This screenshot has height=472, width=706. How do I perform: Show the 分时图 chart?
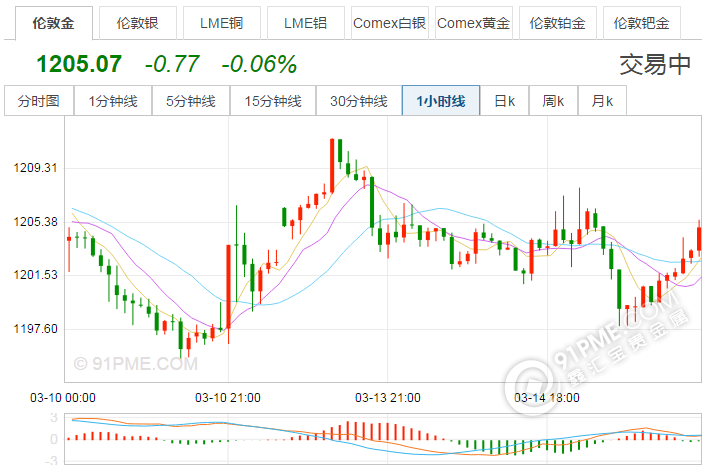(39, 101)
